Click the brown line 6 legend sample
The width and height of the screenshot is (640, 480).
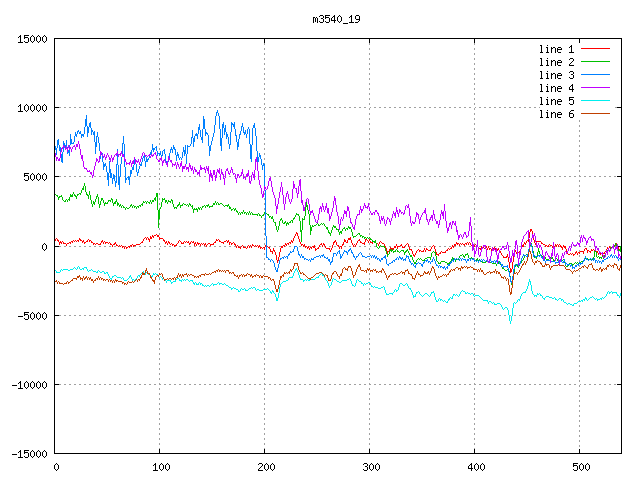(596, 114)
